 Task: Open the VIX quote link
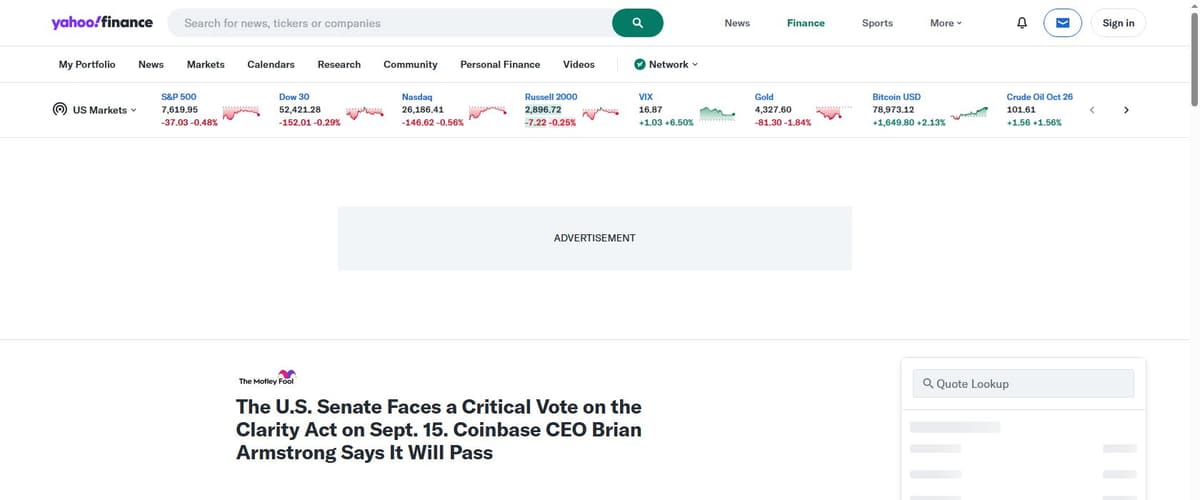646,97
